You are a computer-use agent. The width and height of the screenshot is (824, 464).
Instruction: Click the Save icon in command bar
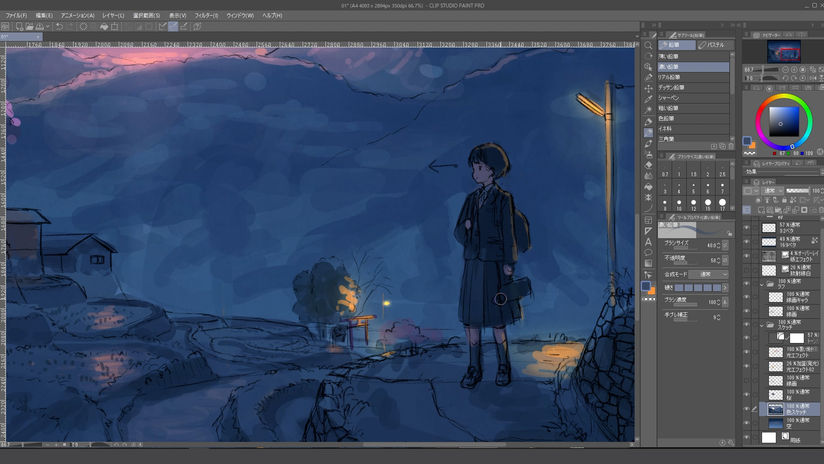[x=39, y=26]
